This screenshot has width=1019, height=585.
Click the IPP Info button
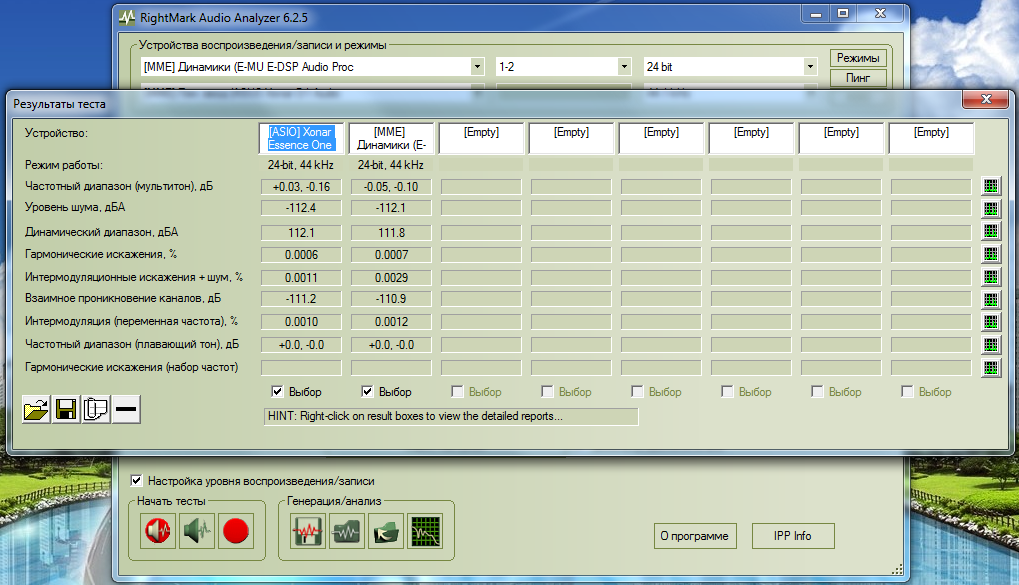[793, 536]
